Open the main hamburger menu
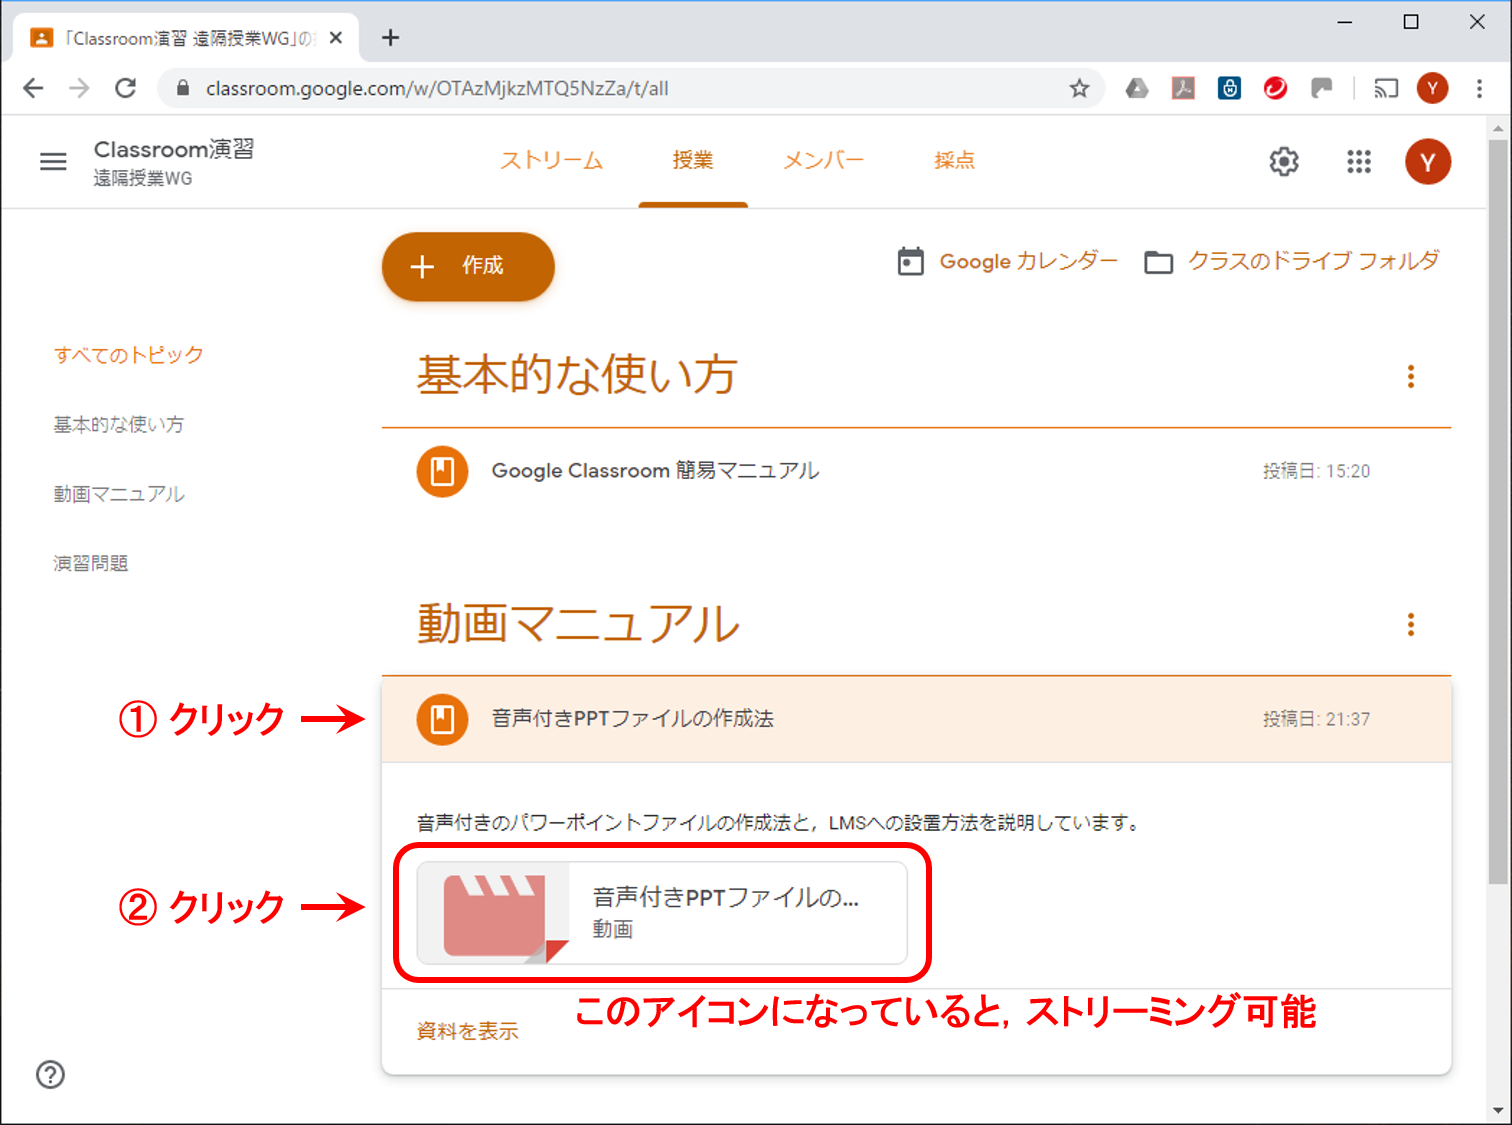The image size is (1512, 1125). (53, 161)
